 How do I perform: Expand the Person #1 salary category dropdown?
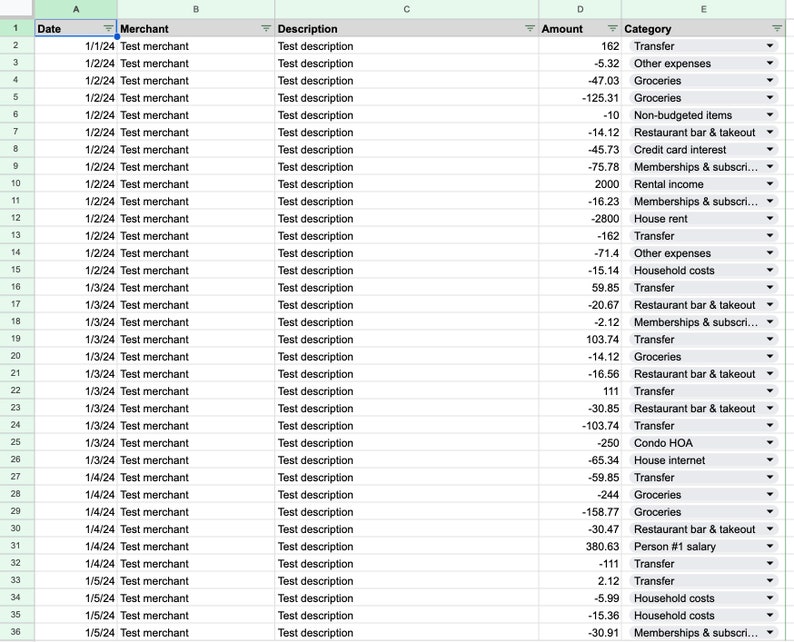coord(770,546)
